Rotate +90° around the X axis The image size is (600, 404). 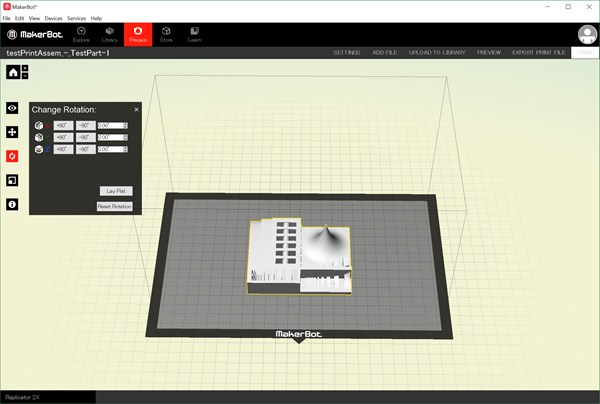(64, 125)
